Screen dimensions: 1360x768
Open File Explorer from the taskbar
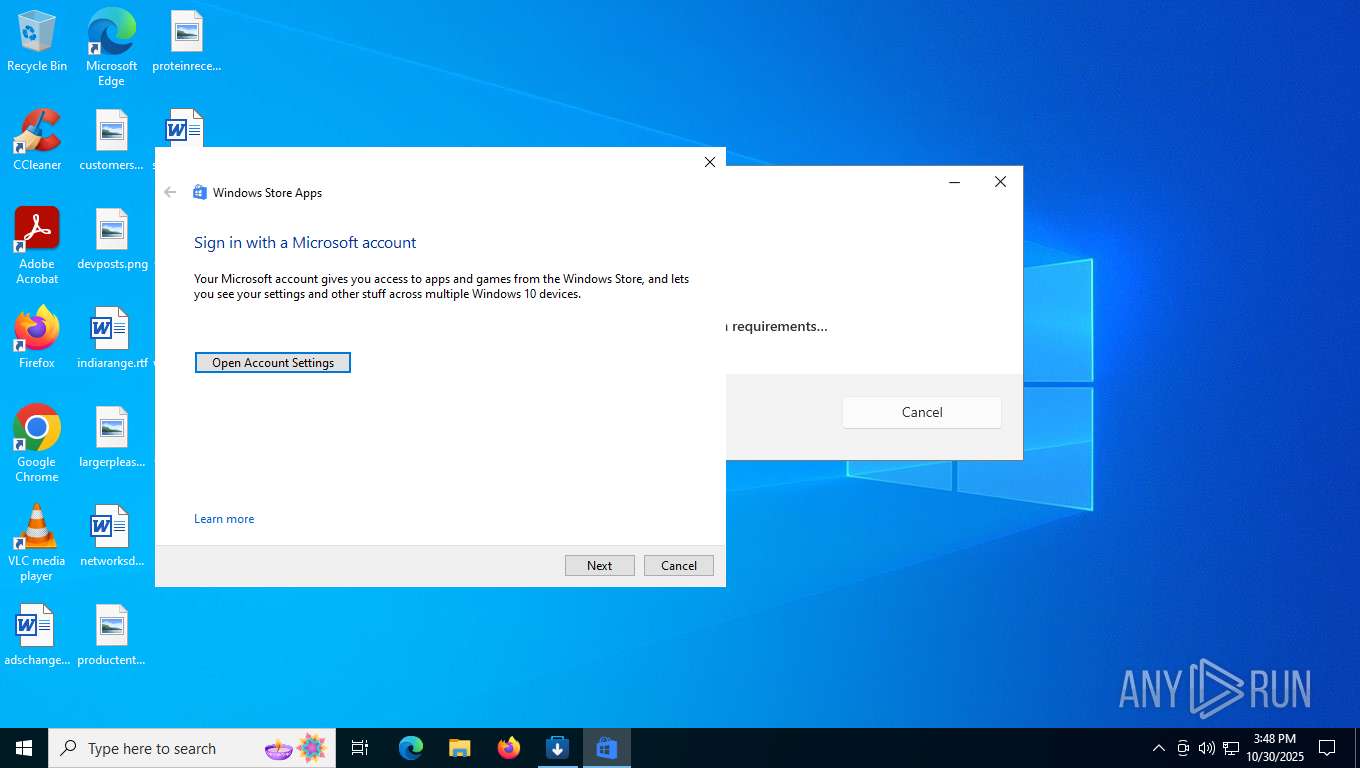click(x=459, y=748)
